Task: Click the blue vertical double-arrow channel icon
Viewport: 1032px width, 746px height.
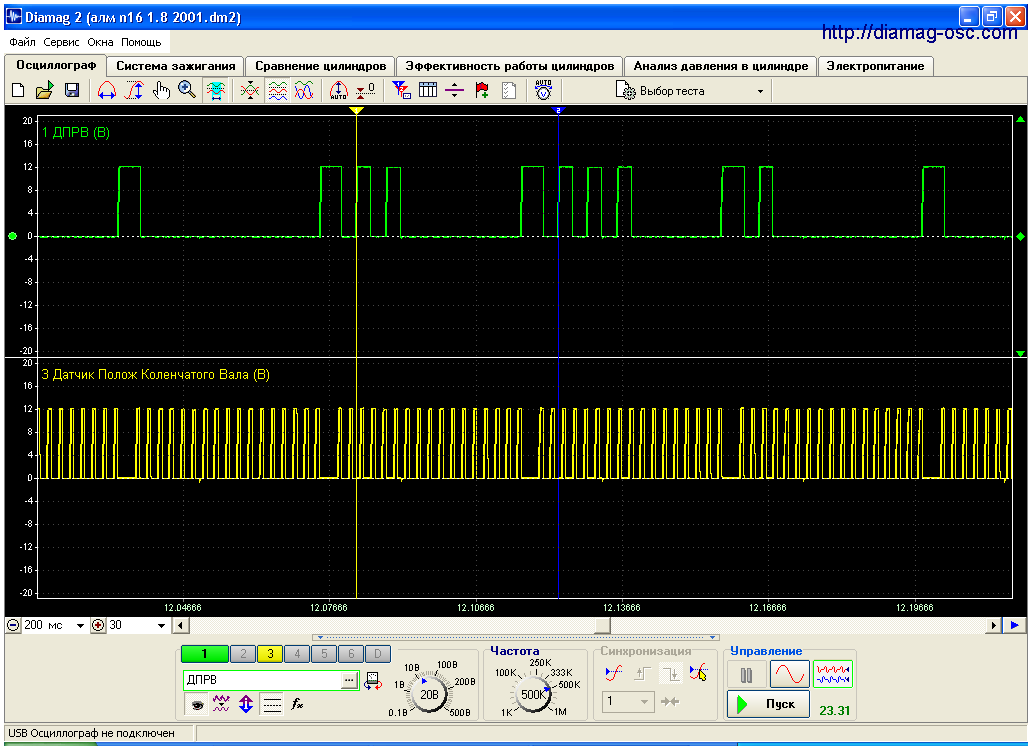Action: tap(246, 705)
